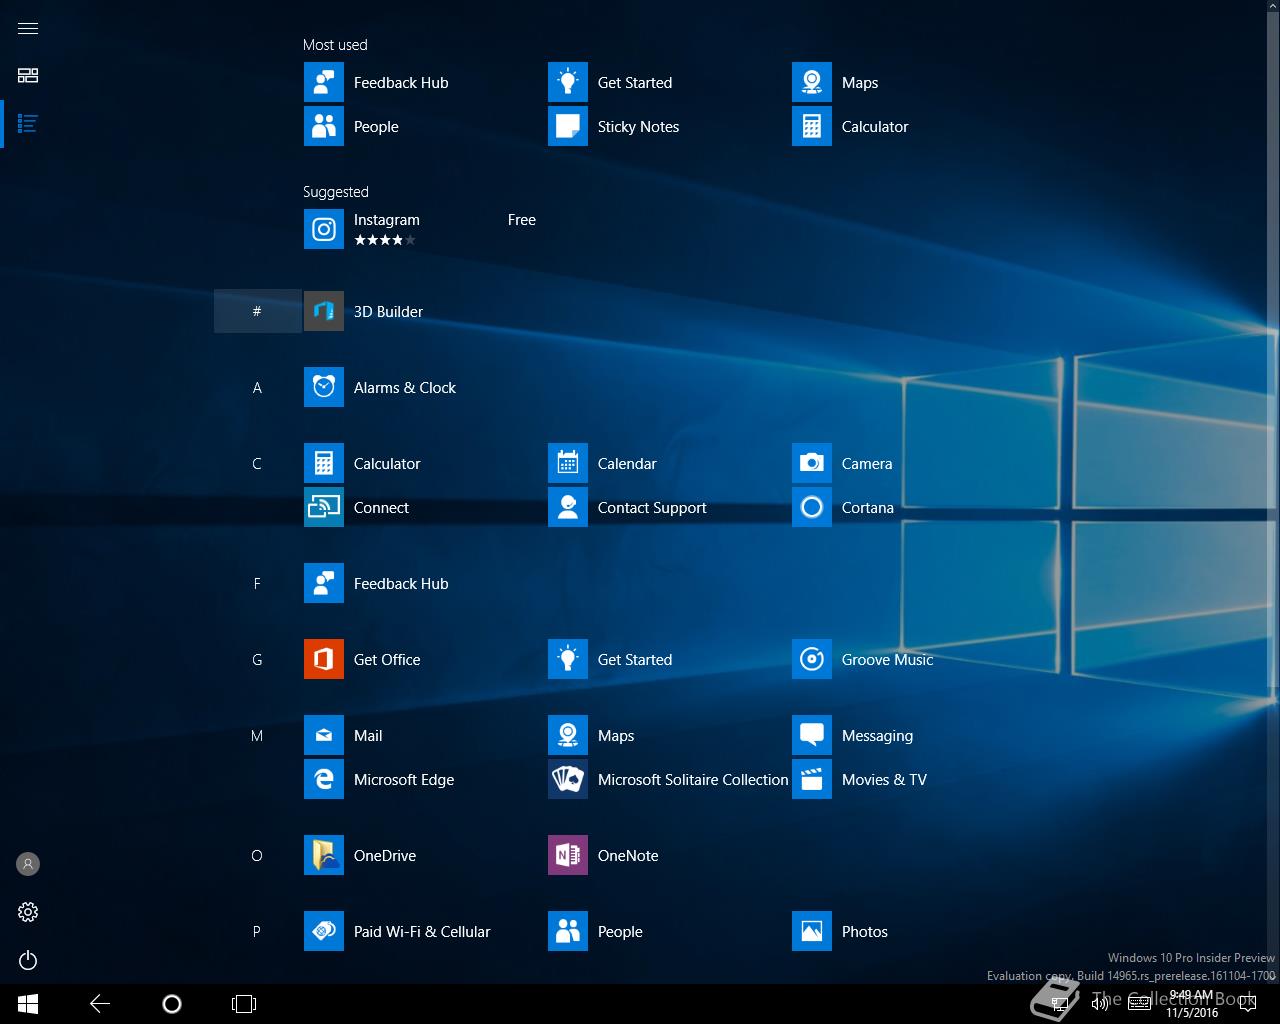Viewport: 1280px width, 1024px height.
Task: Launch the Camera app
Action: 912,463
